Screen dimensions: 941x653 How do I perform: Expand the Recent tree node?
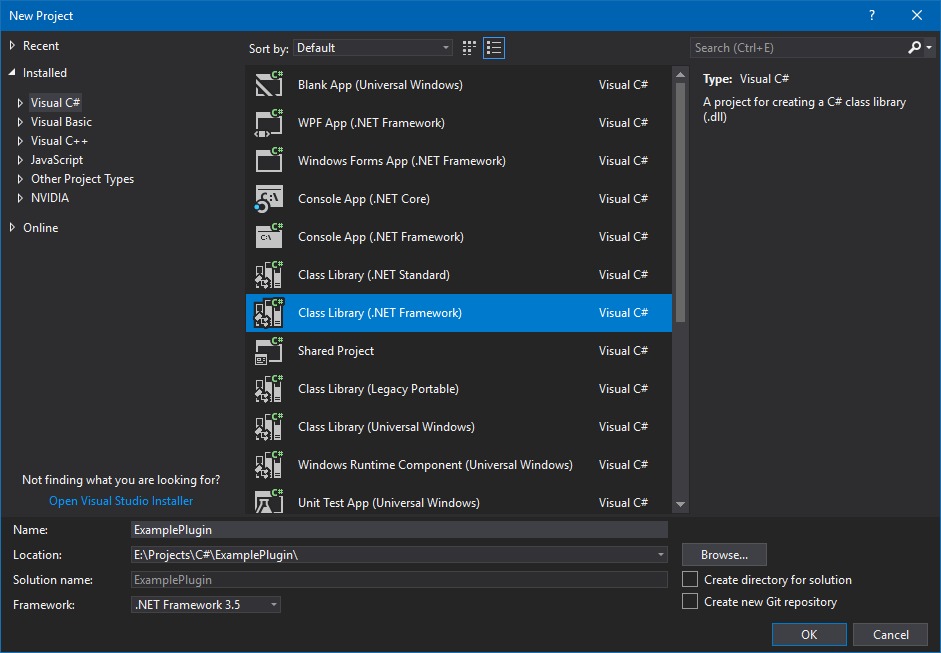pyautogui.click(x=12, y=46)
